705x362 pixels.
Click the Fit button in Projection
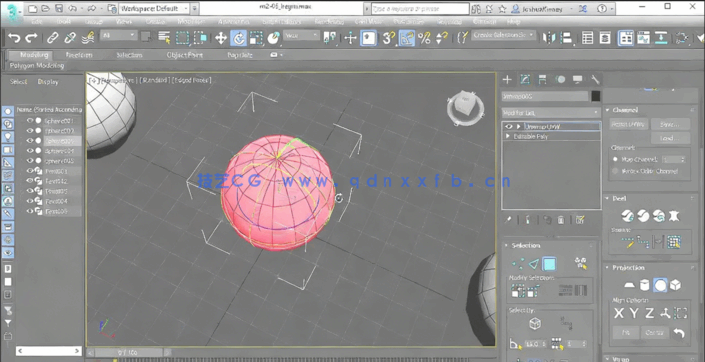[x=625, y=333]
